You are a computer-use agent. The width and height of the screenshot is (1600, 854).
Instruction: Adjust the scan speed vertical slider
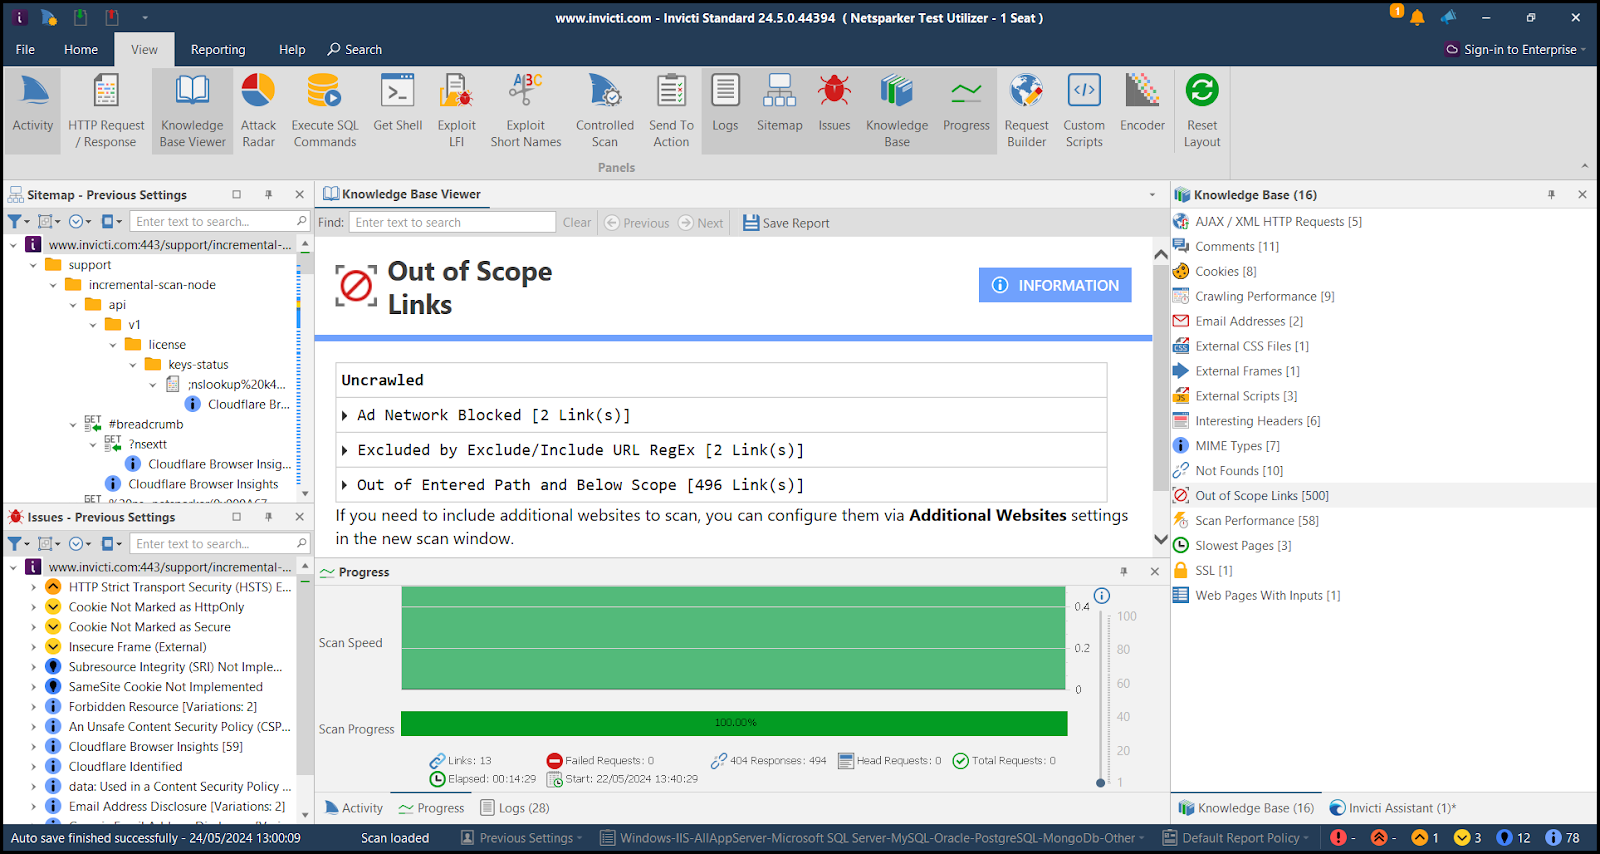point(1101,783)
